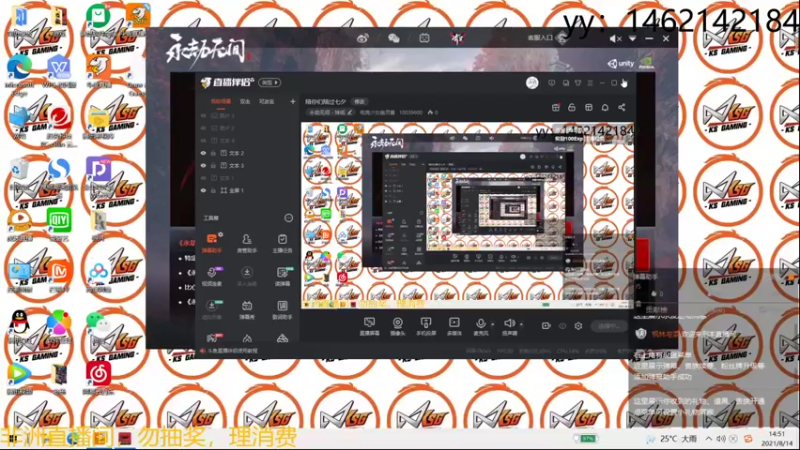
Task: Expand speaker options arrow
Action: [521, 324]
